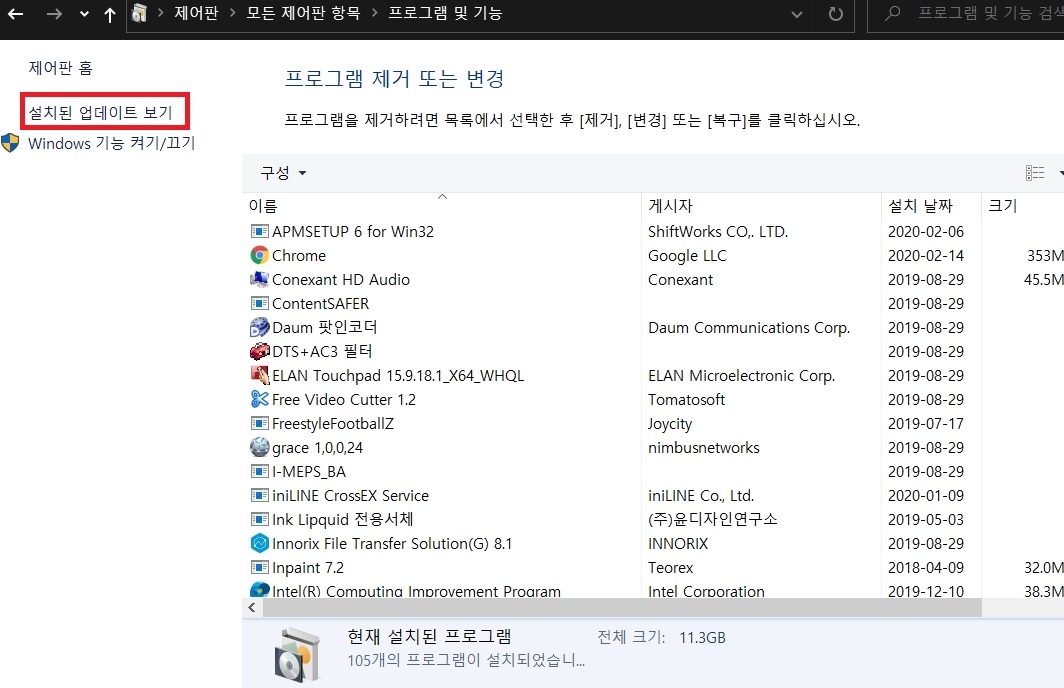Open the recent locations chevron
1064x688 pixels.
point(84,14)
